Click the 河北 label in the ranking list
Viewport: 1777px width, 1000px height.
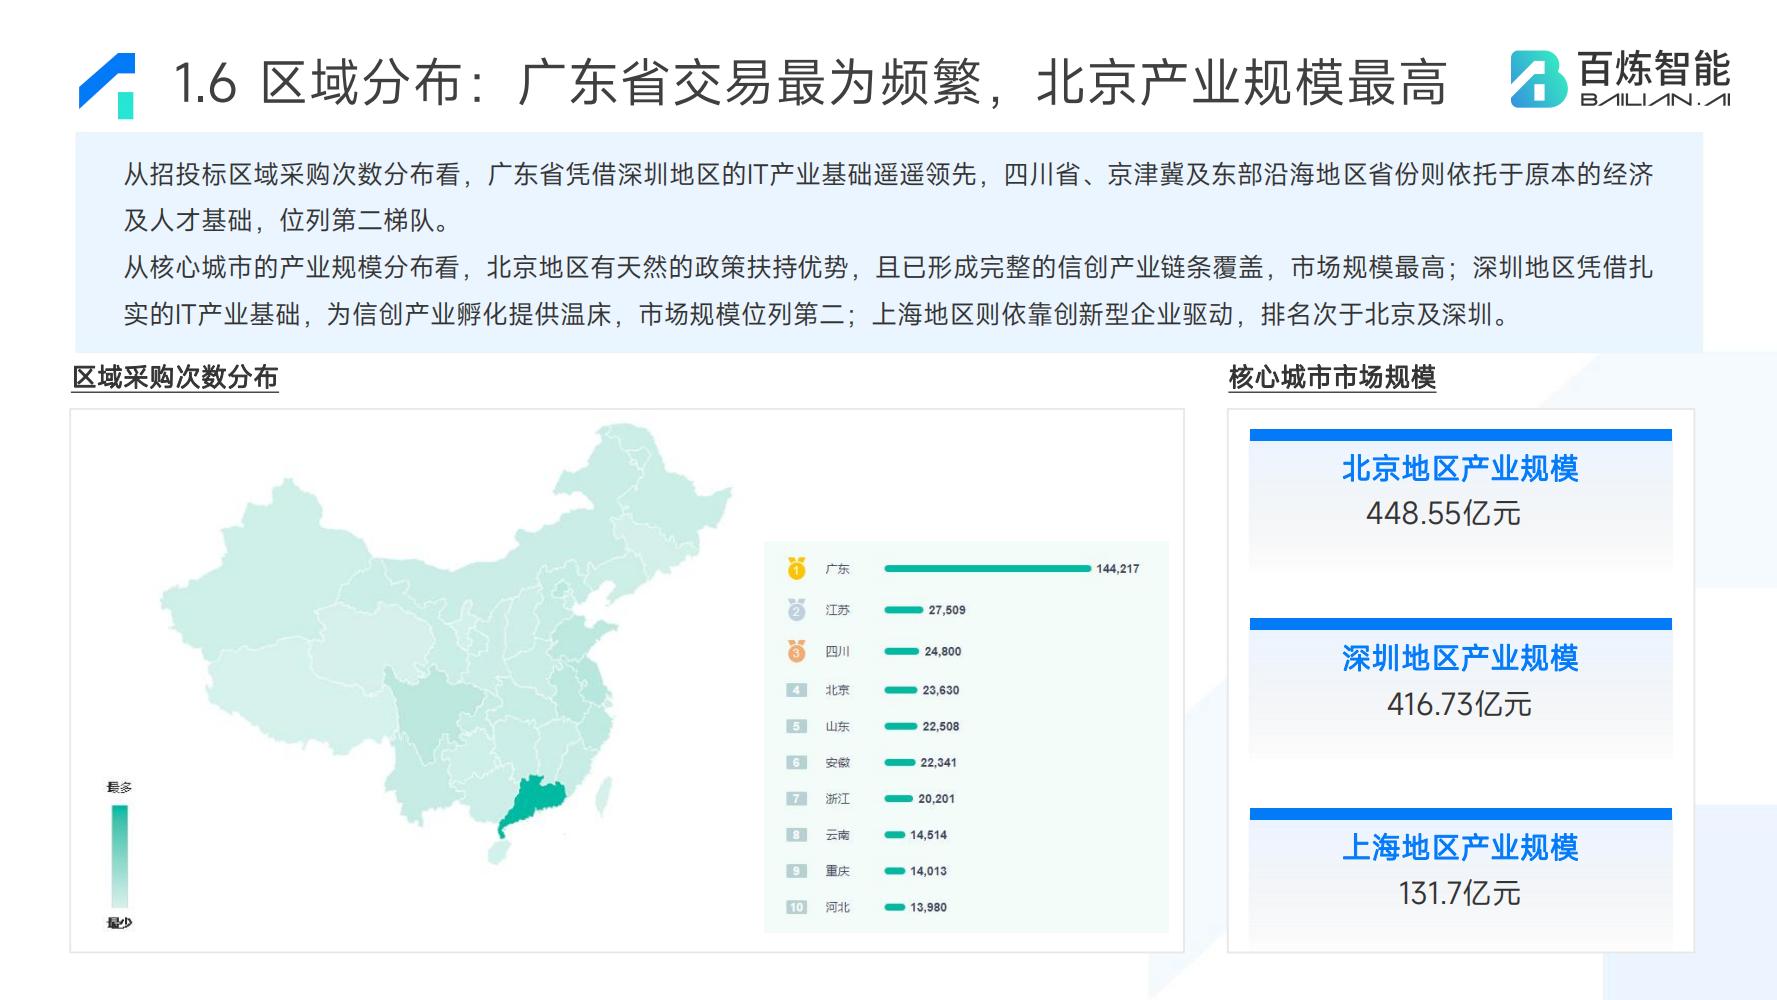837,907
